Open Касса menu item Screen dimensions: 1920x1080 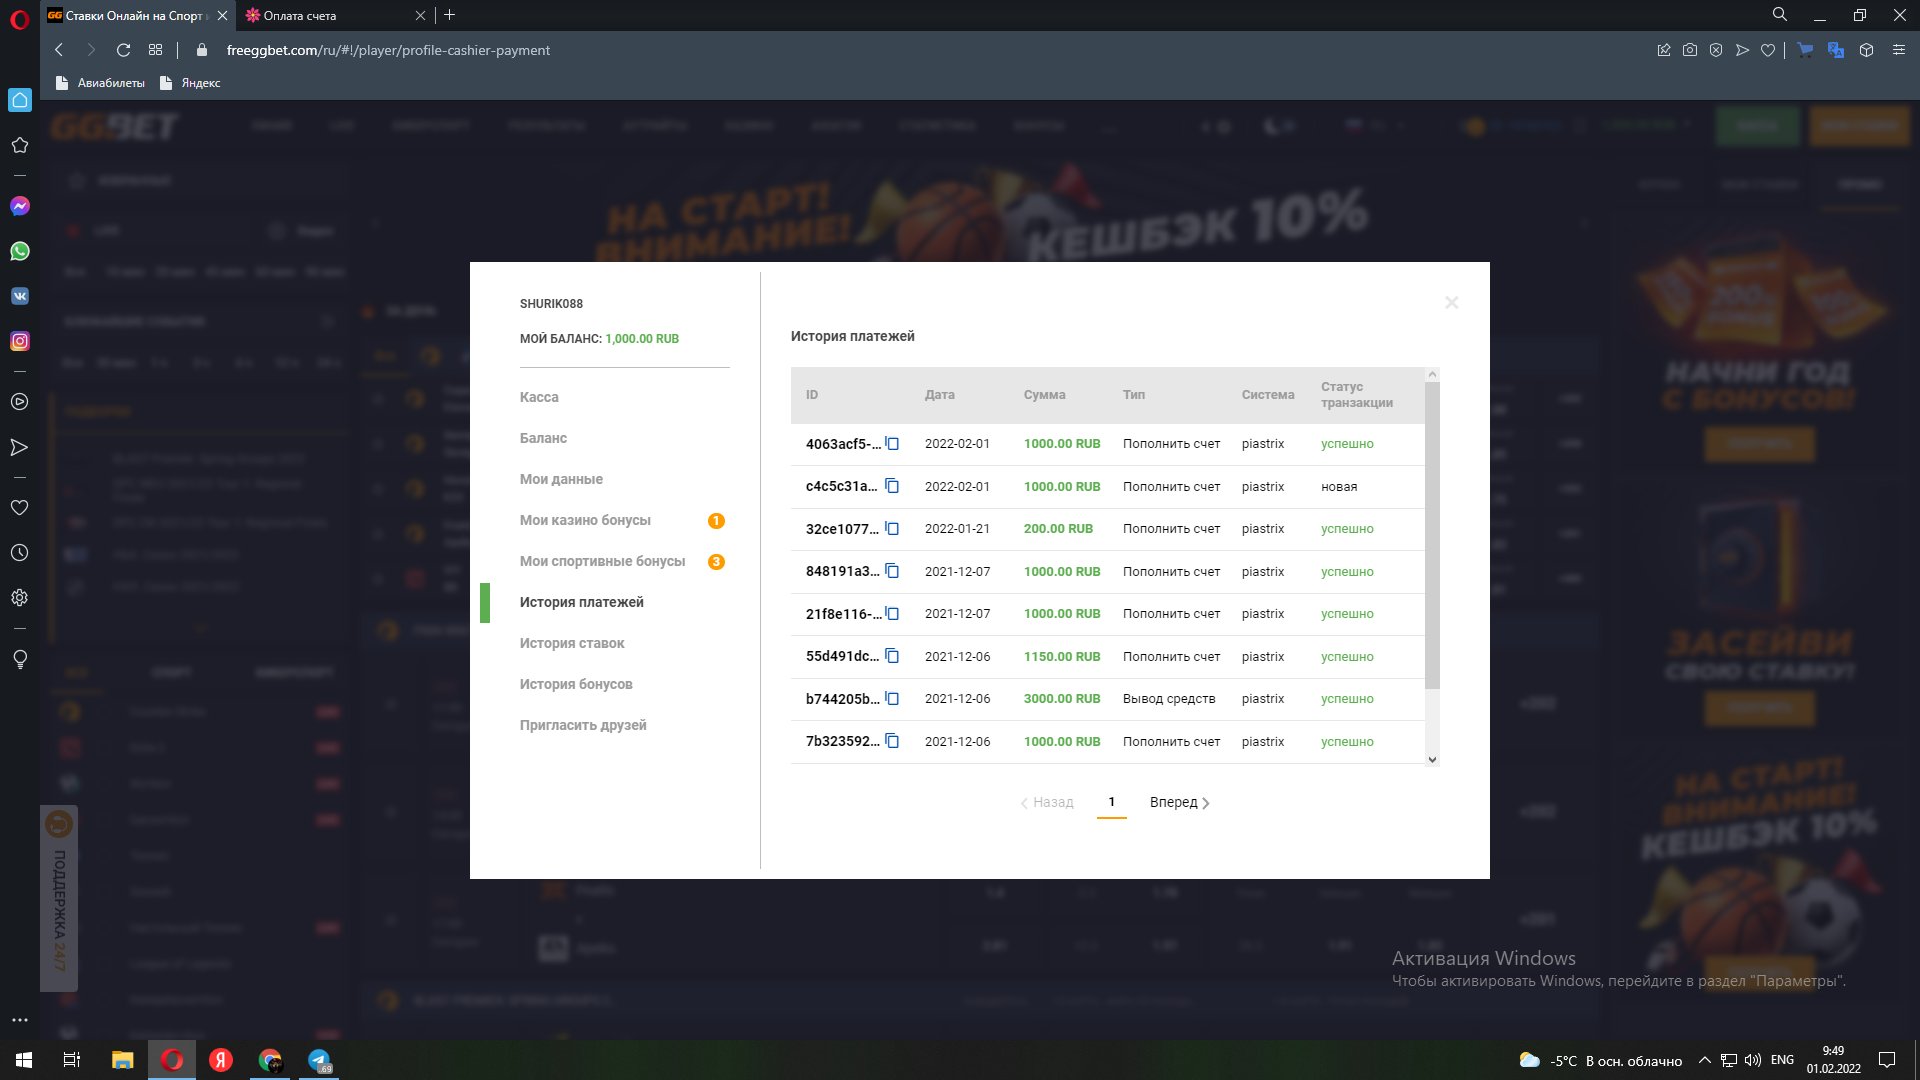pos(539,397)
